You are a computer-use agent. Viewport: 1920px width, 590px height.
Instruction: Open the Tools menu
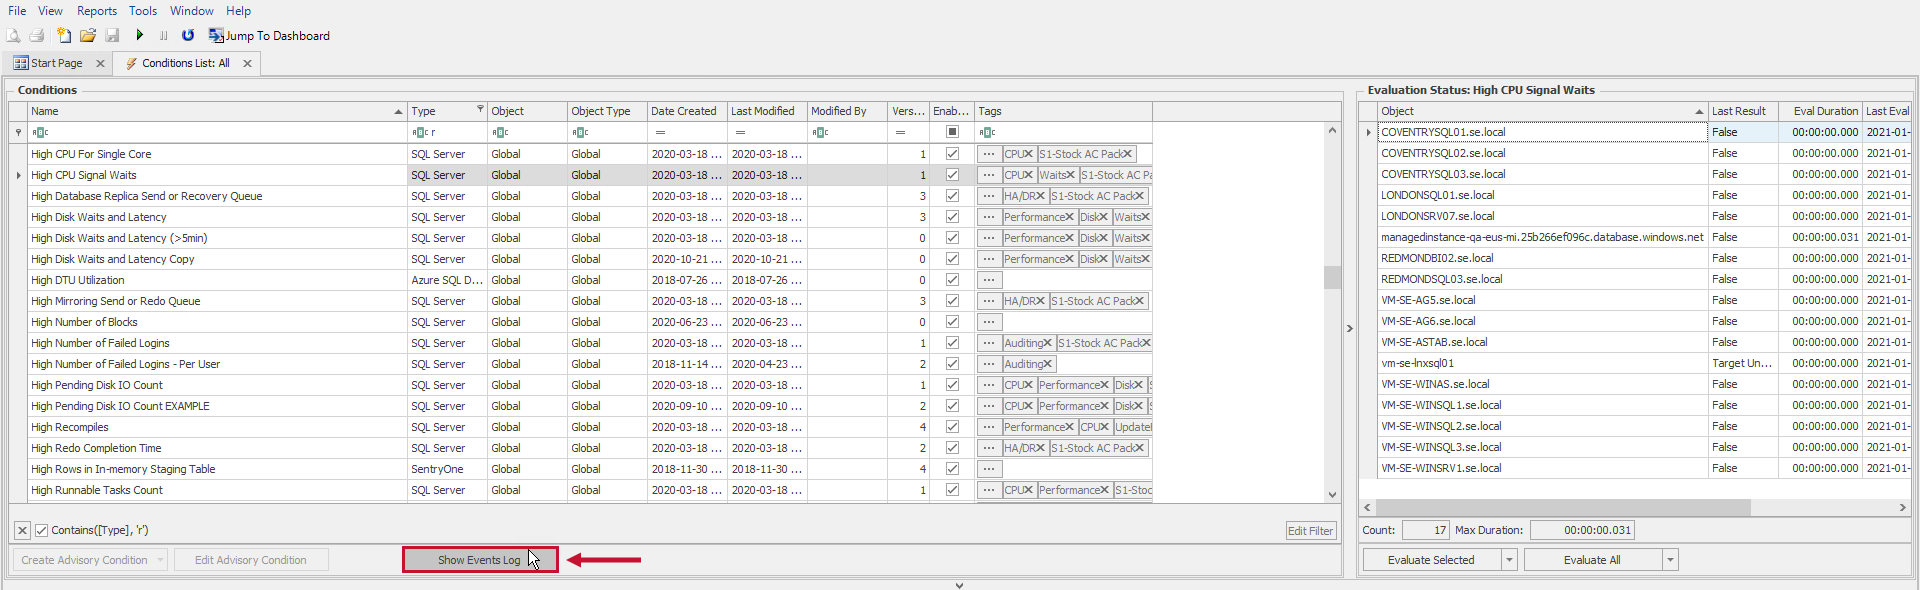click(143, 11)
